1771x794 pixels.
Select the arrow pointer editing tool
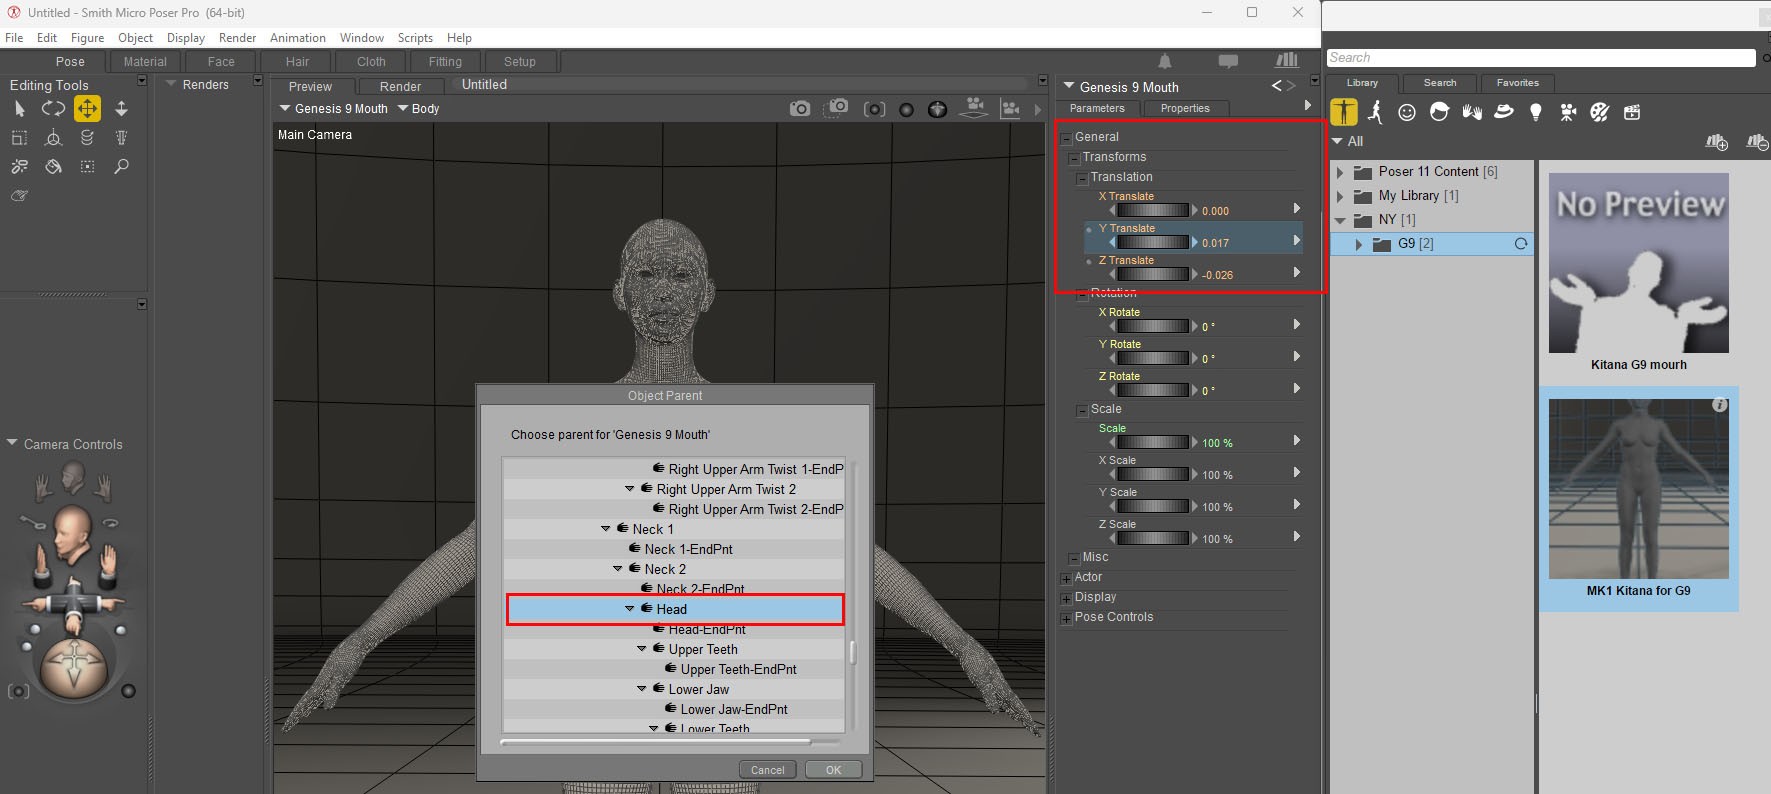(x=20, y=108)
